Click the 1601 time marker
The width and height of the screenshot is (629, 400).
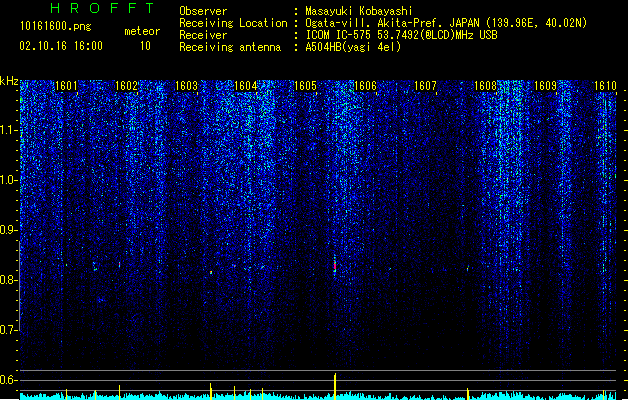click(x=66, y=85)
